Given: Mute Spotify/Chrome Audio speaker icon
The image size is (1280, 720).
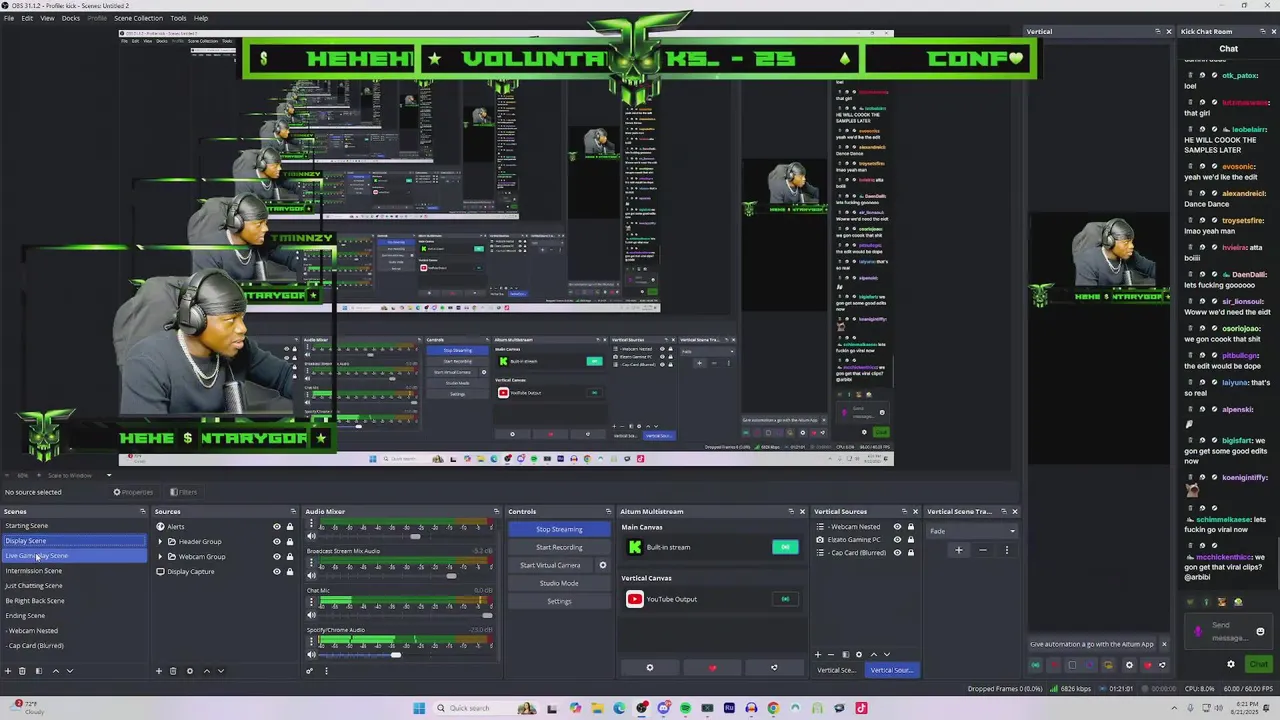Looking at the screenshot, I should 312,655.
